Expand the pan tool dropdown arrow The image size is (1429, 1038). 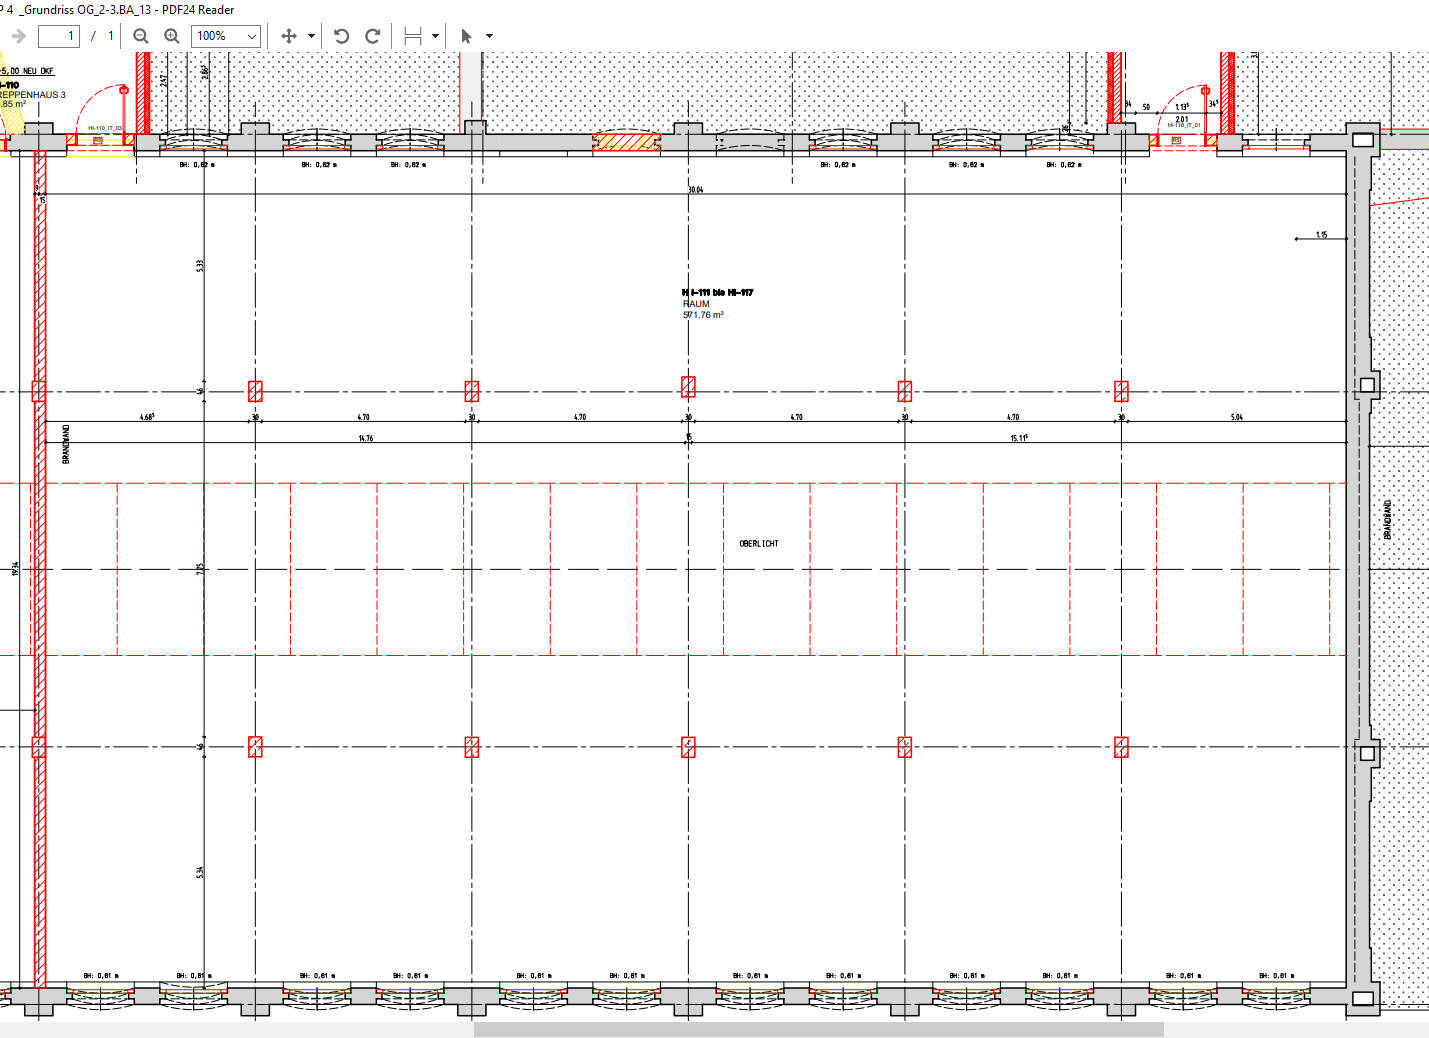311,36
